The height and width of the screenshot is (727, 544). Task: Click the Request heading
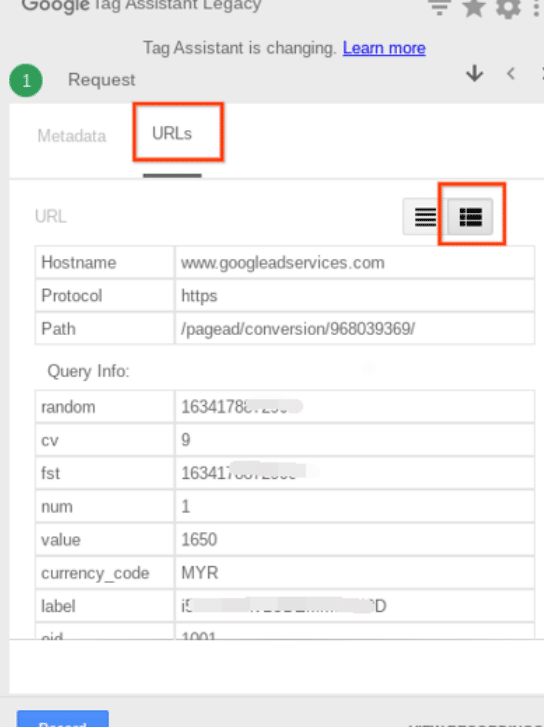(102, 80)
